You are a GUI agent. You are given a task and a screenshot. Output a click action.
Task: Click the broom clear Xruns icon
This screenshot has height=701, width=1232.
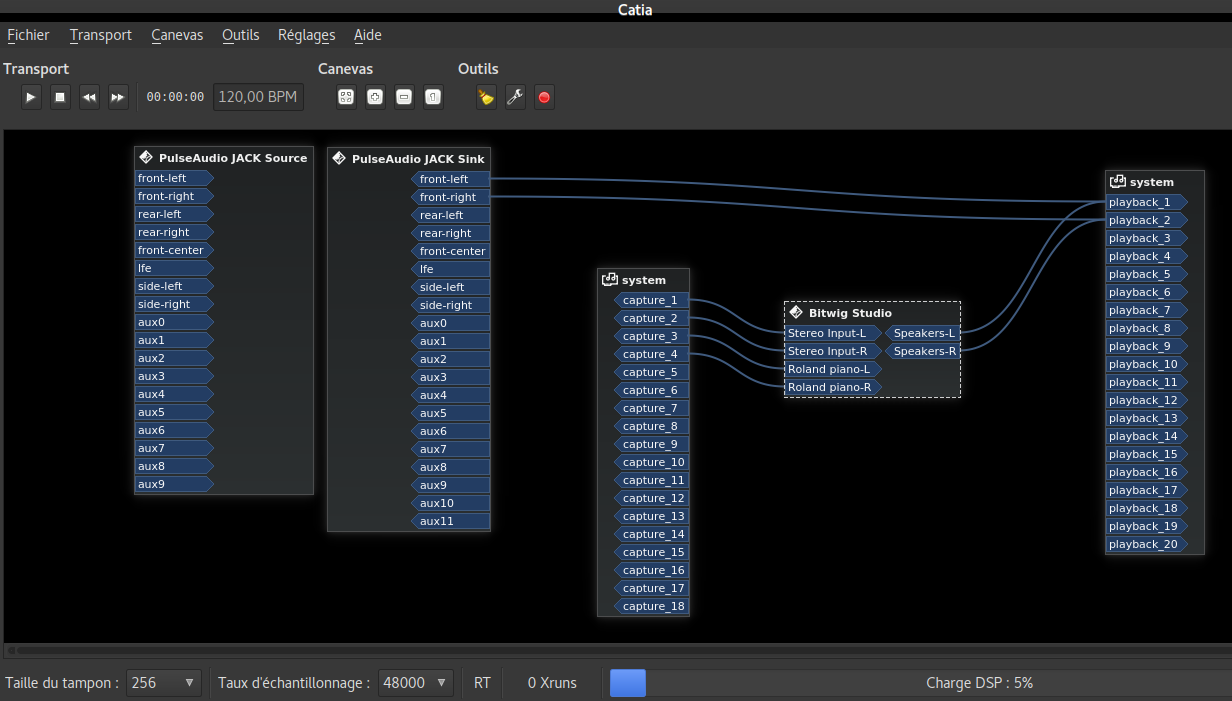pos(486,97)
